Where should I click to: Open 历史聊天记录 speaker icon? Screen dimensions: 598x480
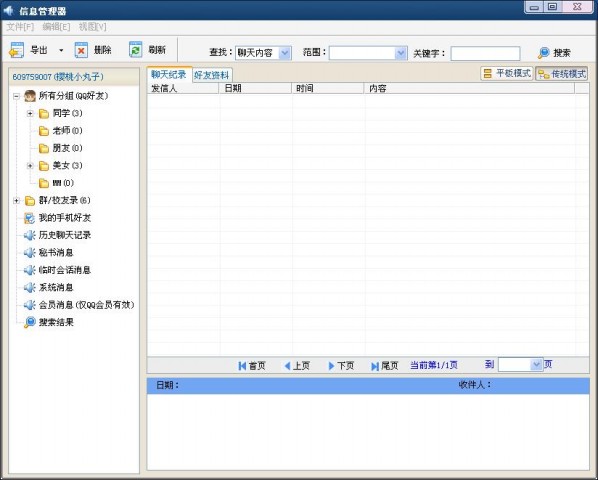(x=29, y=235)
